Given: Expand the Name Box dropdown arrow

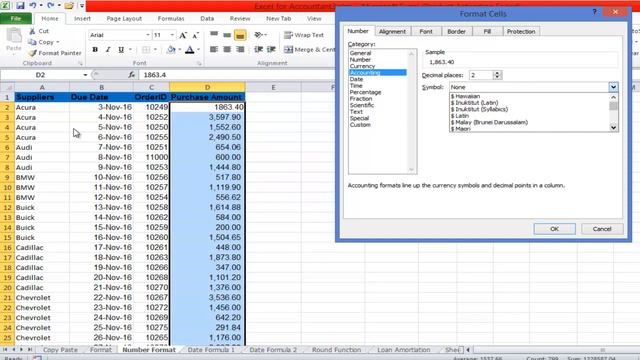Looking at the screenshot, I should click(85, 75).
